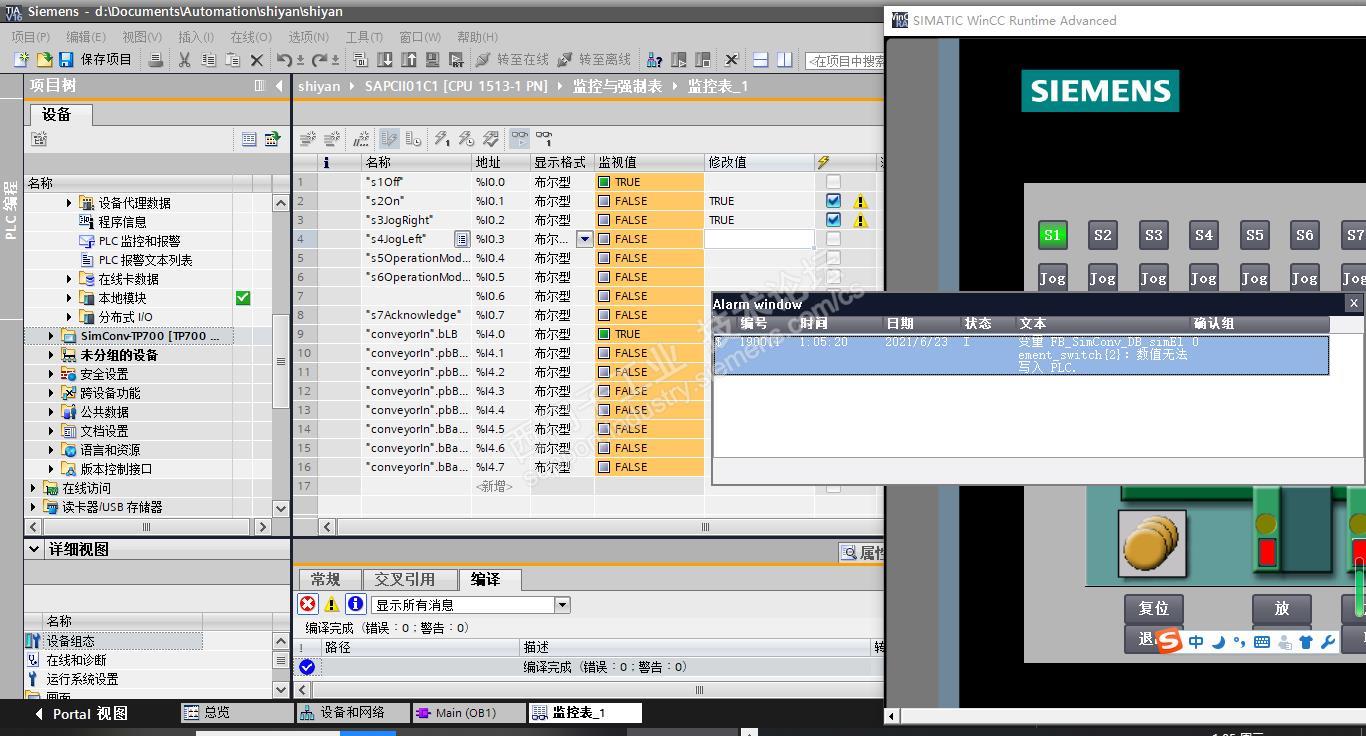The height and width of the screenshot is (736, 1366).
Task: Open the 项目(P) menu
Action: click(x=31, y=37)
